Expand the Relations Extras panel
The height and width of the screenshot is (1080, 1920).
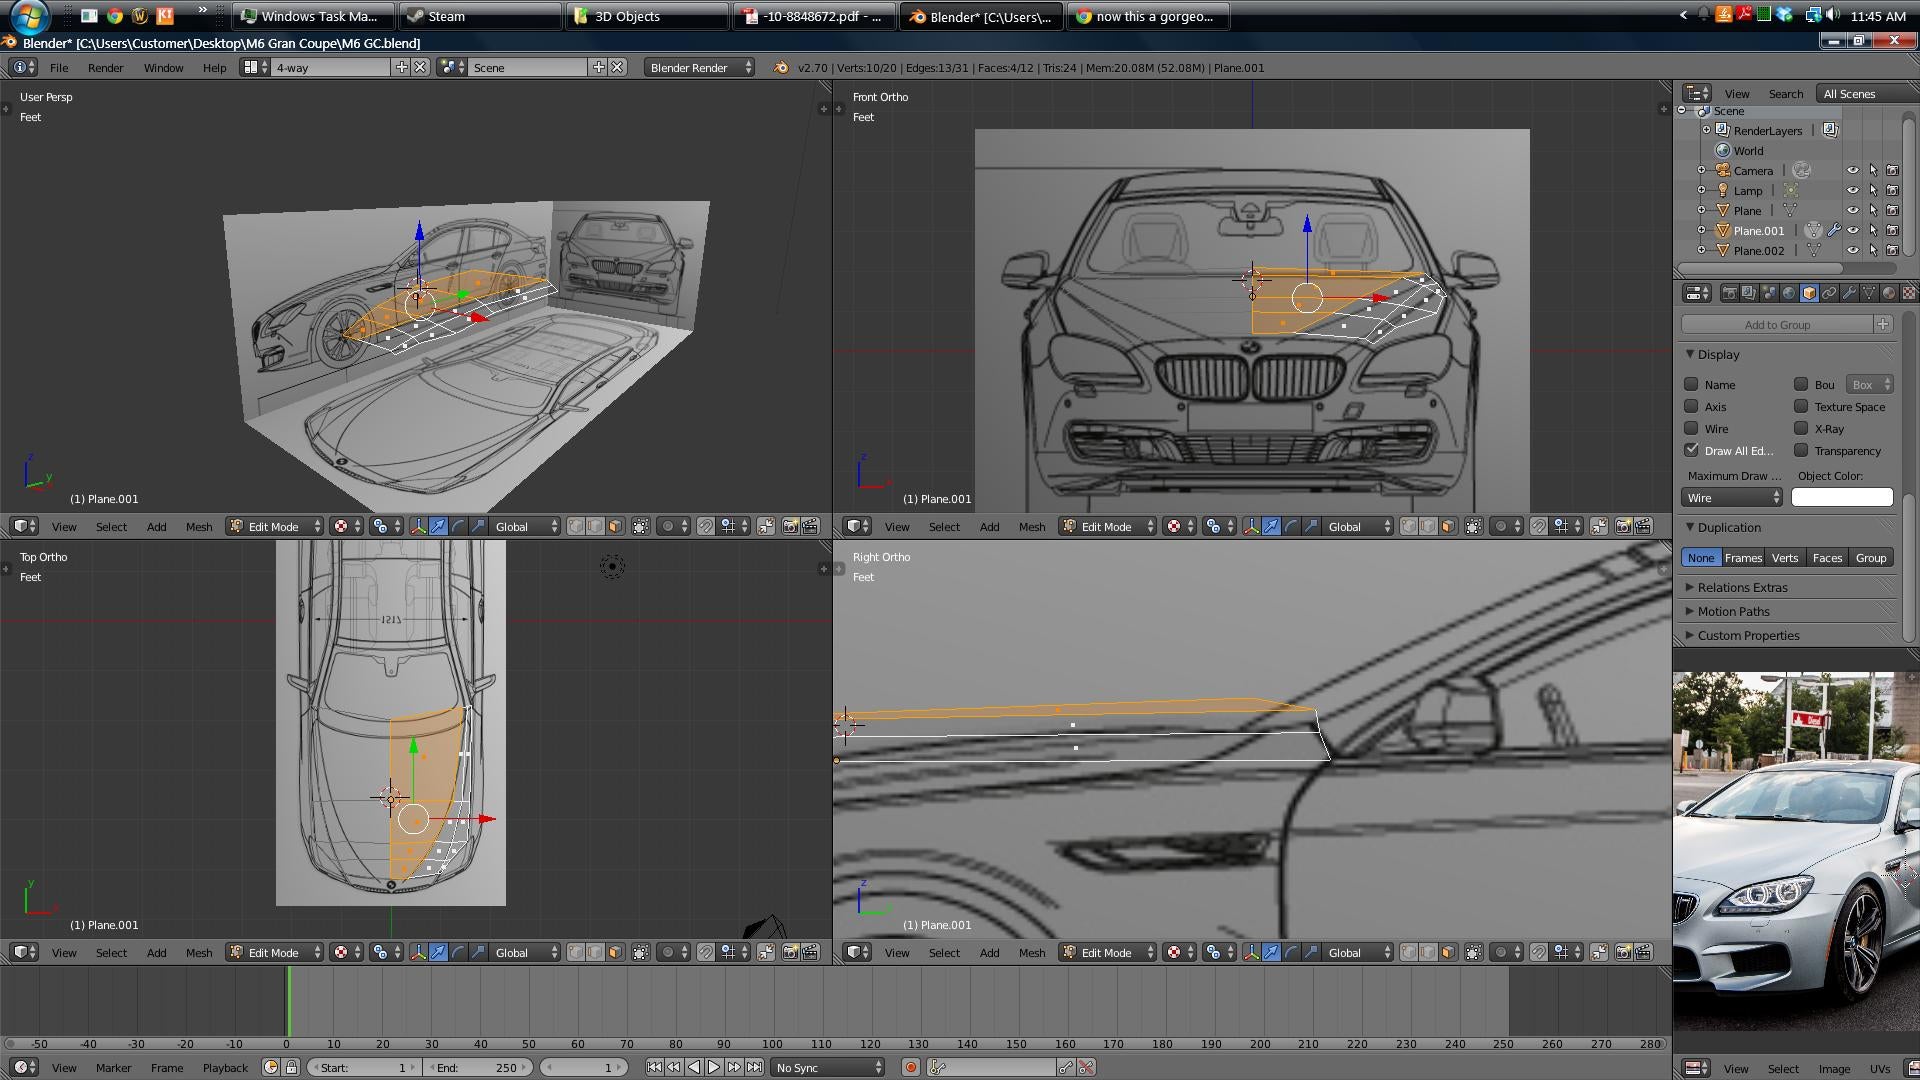tap(1741, 587)
